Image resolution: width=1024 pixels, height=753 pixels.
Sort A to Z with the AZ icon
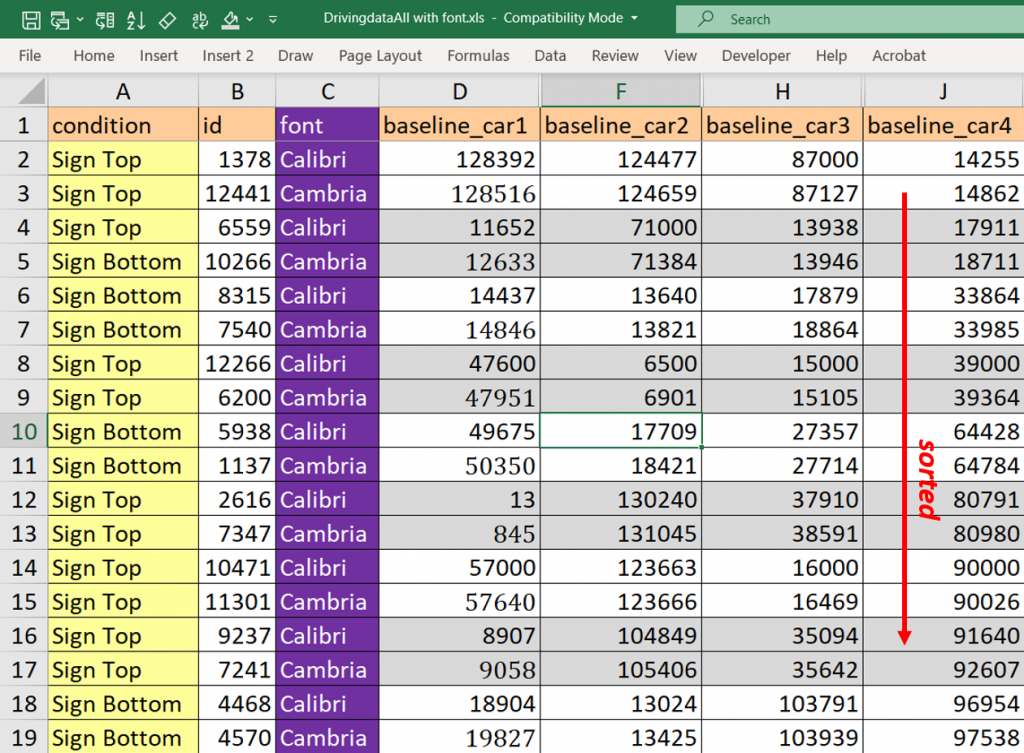(136, 20)
